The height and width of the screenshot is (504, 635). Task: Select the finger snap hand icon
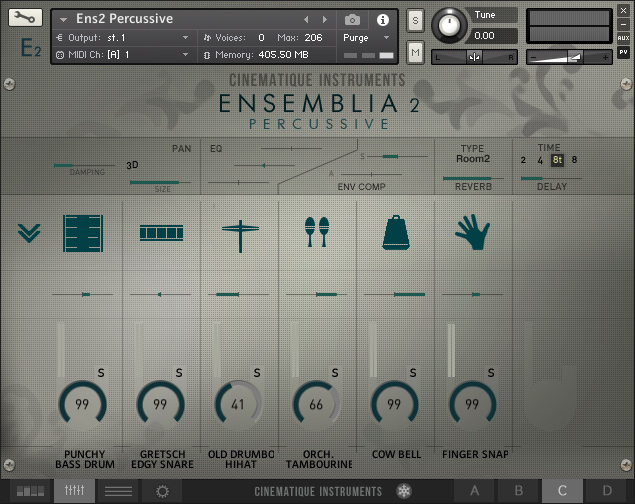click(x=473, y=232)
